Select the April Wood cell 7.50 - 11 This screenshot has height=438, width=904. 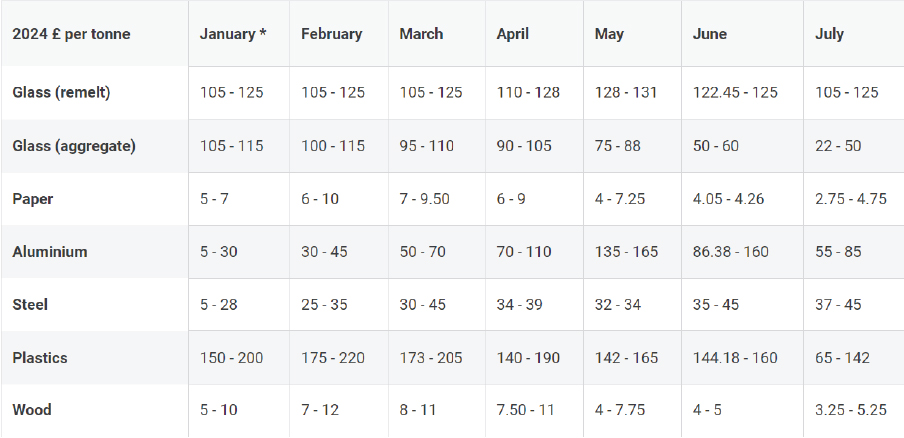[525, 410]
